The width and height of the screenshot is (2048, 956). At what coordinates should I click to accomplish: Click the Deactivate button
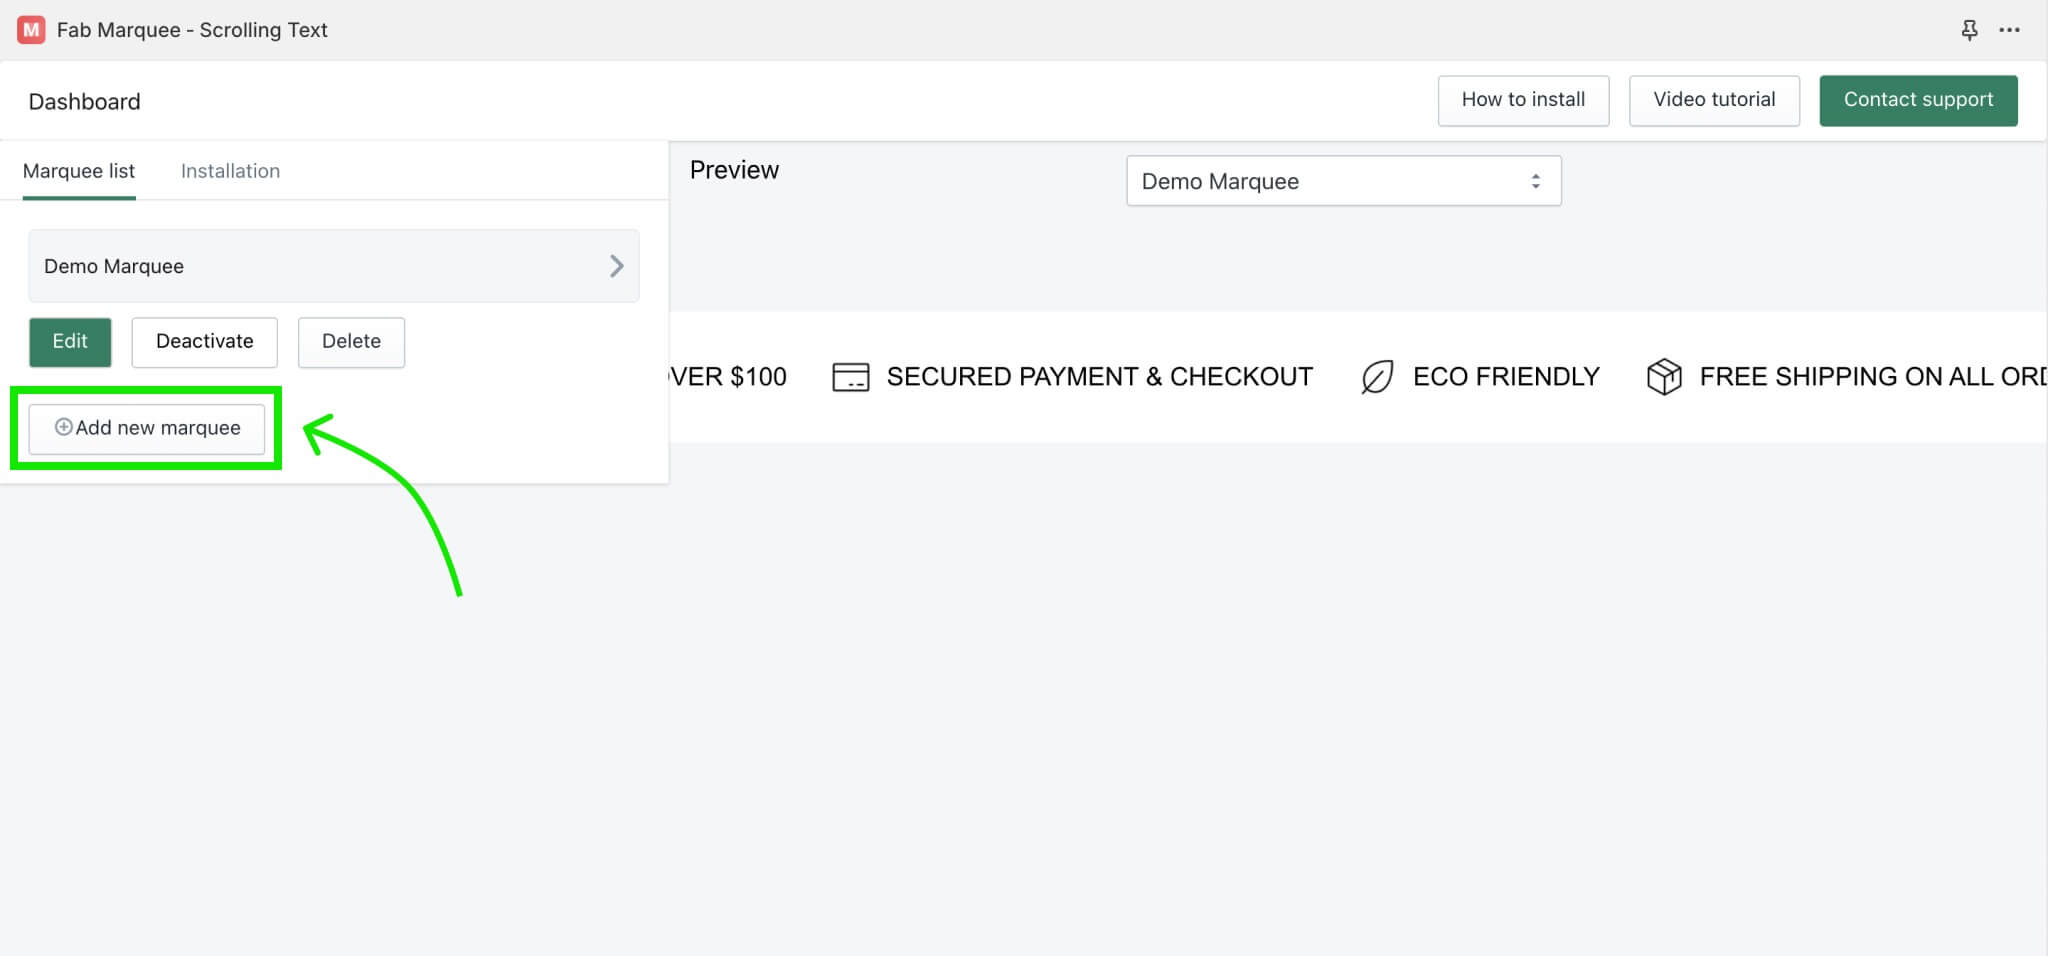(204, 341)
